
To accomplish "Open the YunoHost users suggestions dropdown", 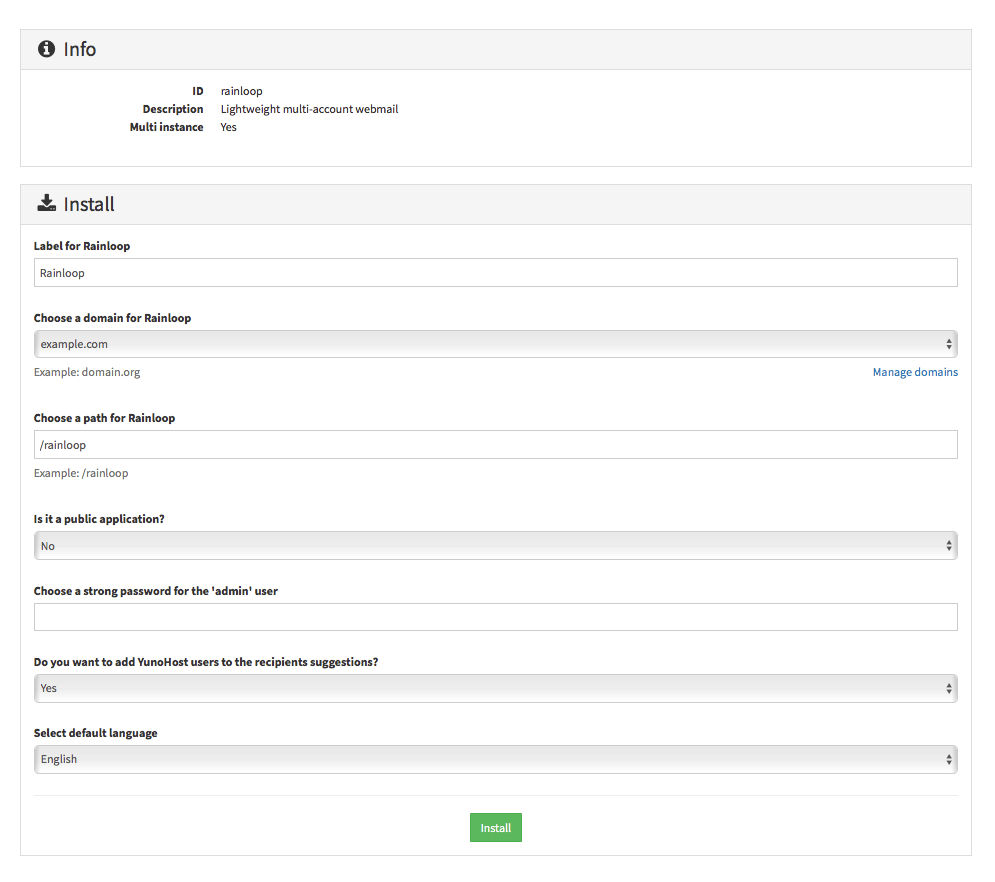I will click(496, 688).
